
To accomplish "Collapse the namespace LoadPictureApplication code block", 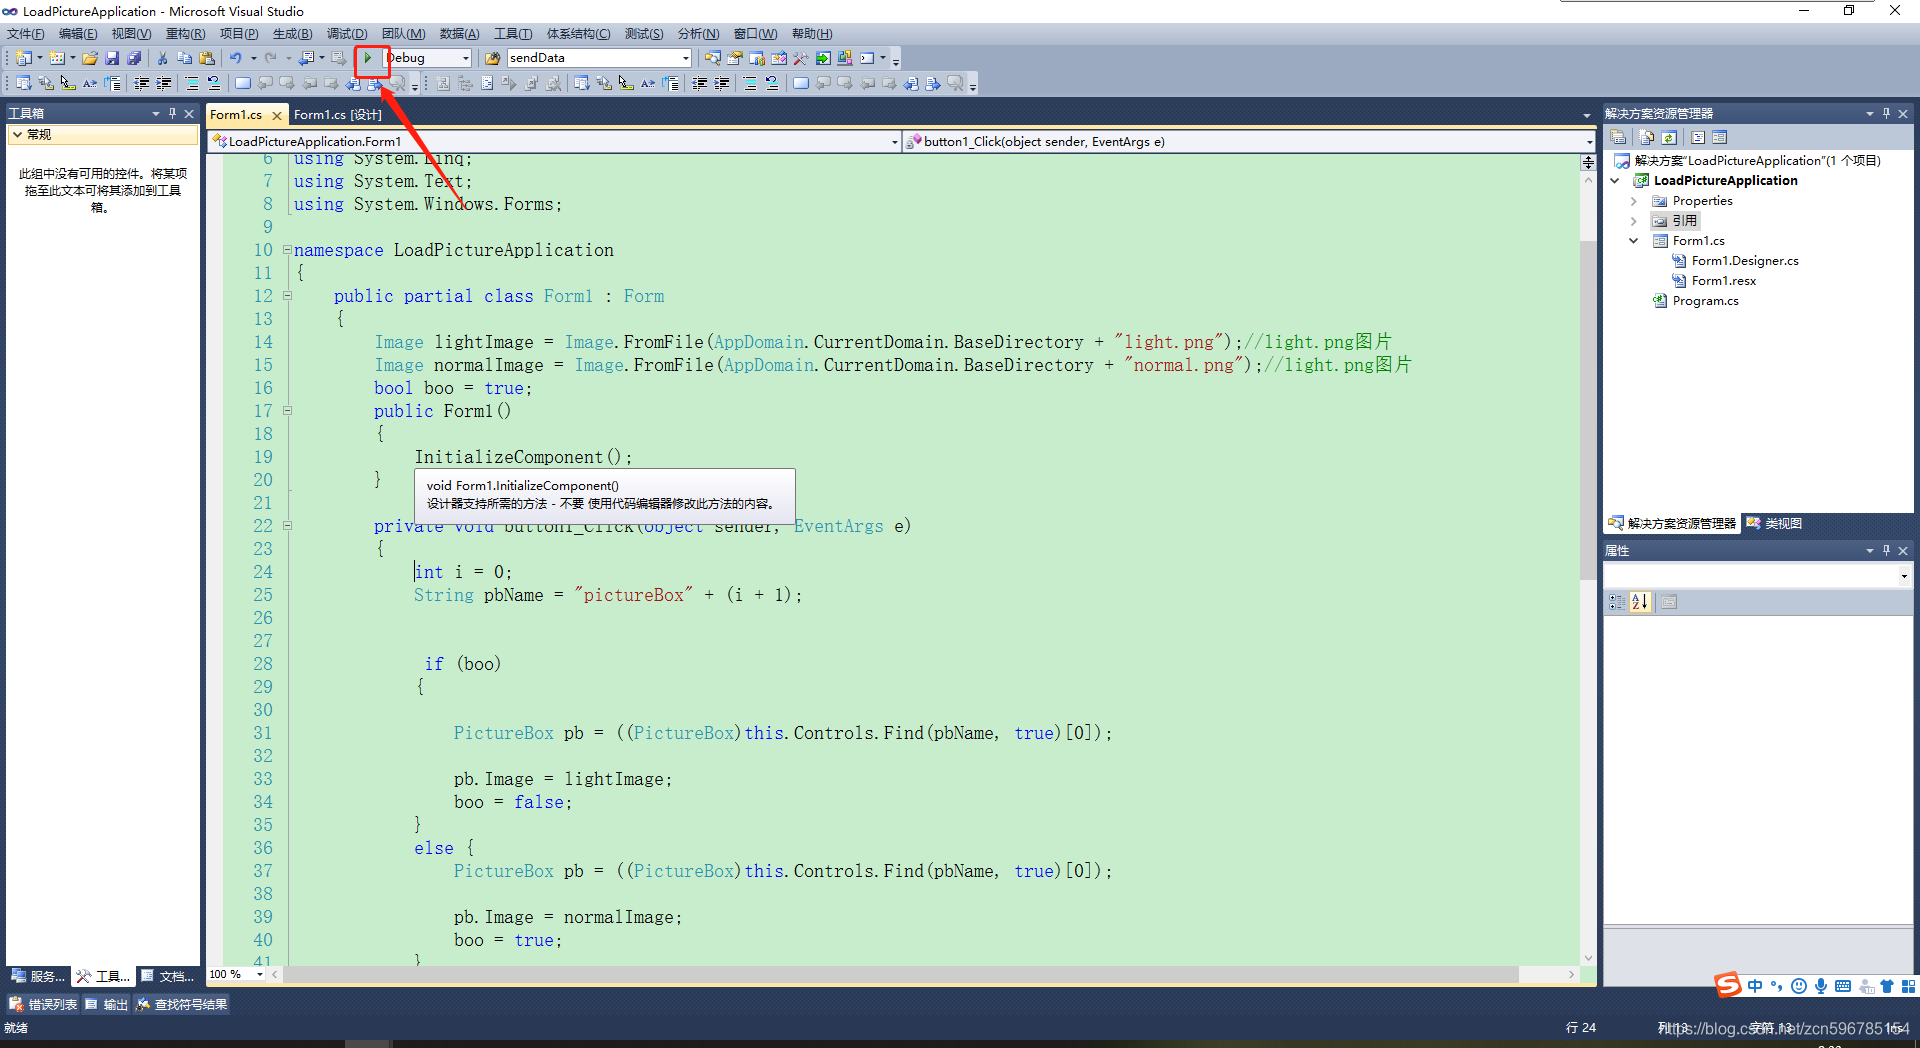I will click(287, 250).
